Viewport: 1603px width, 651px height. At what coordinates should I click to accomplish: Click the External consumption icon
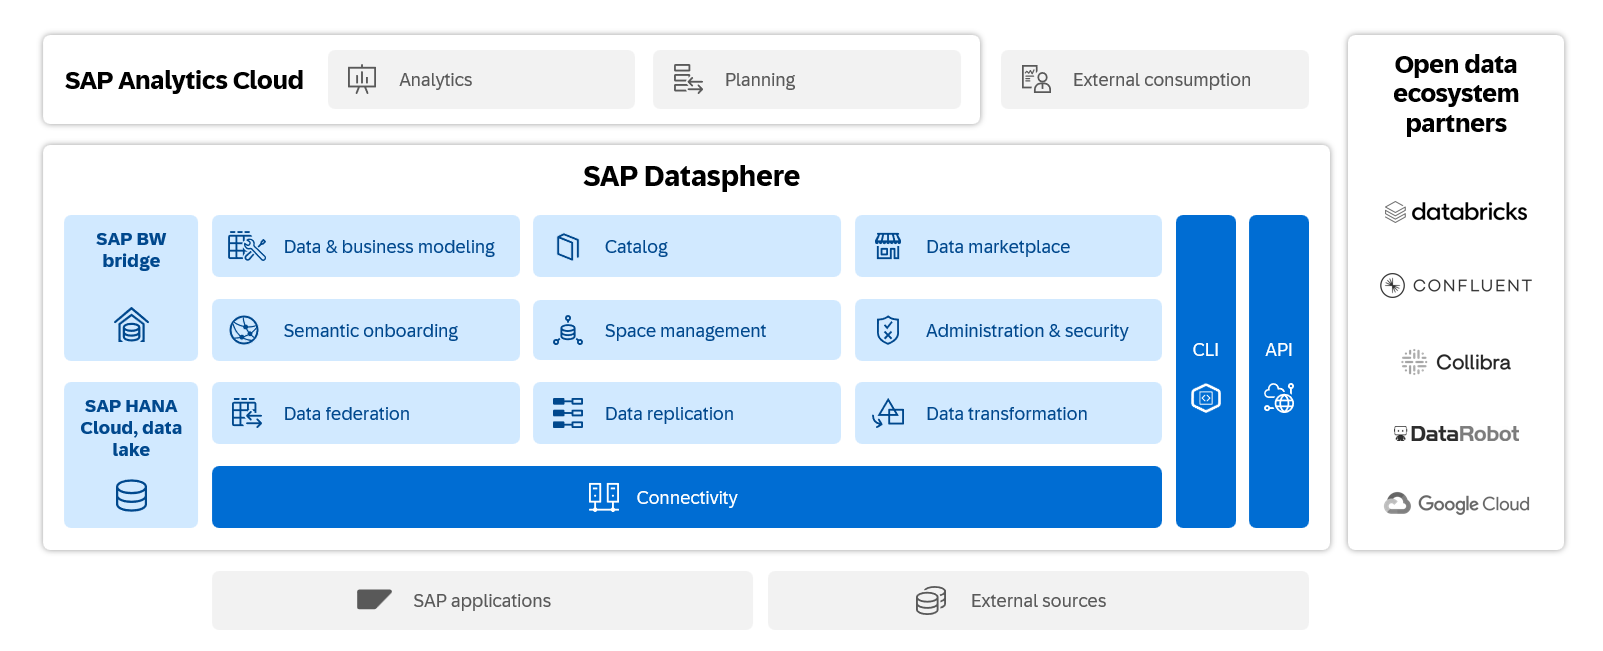click(1035, 79)
